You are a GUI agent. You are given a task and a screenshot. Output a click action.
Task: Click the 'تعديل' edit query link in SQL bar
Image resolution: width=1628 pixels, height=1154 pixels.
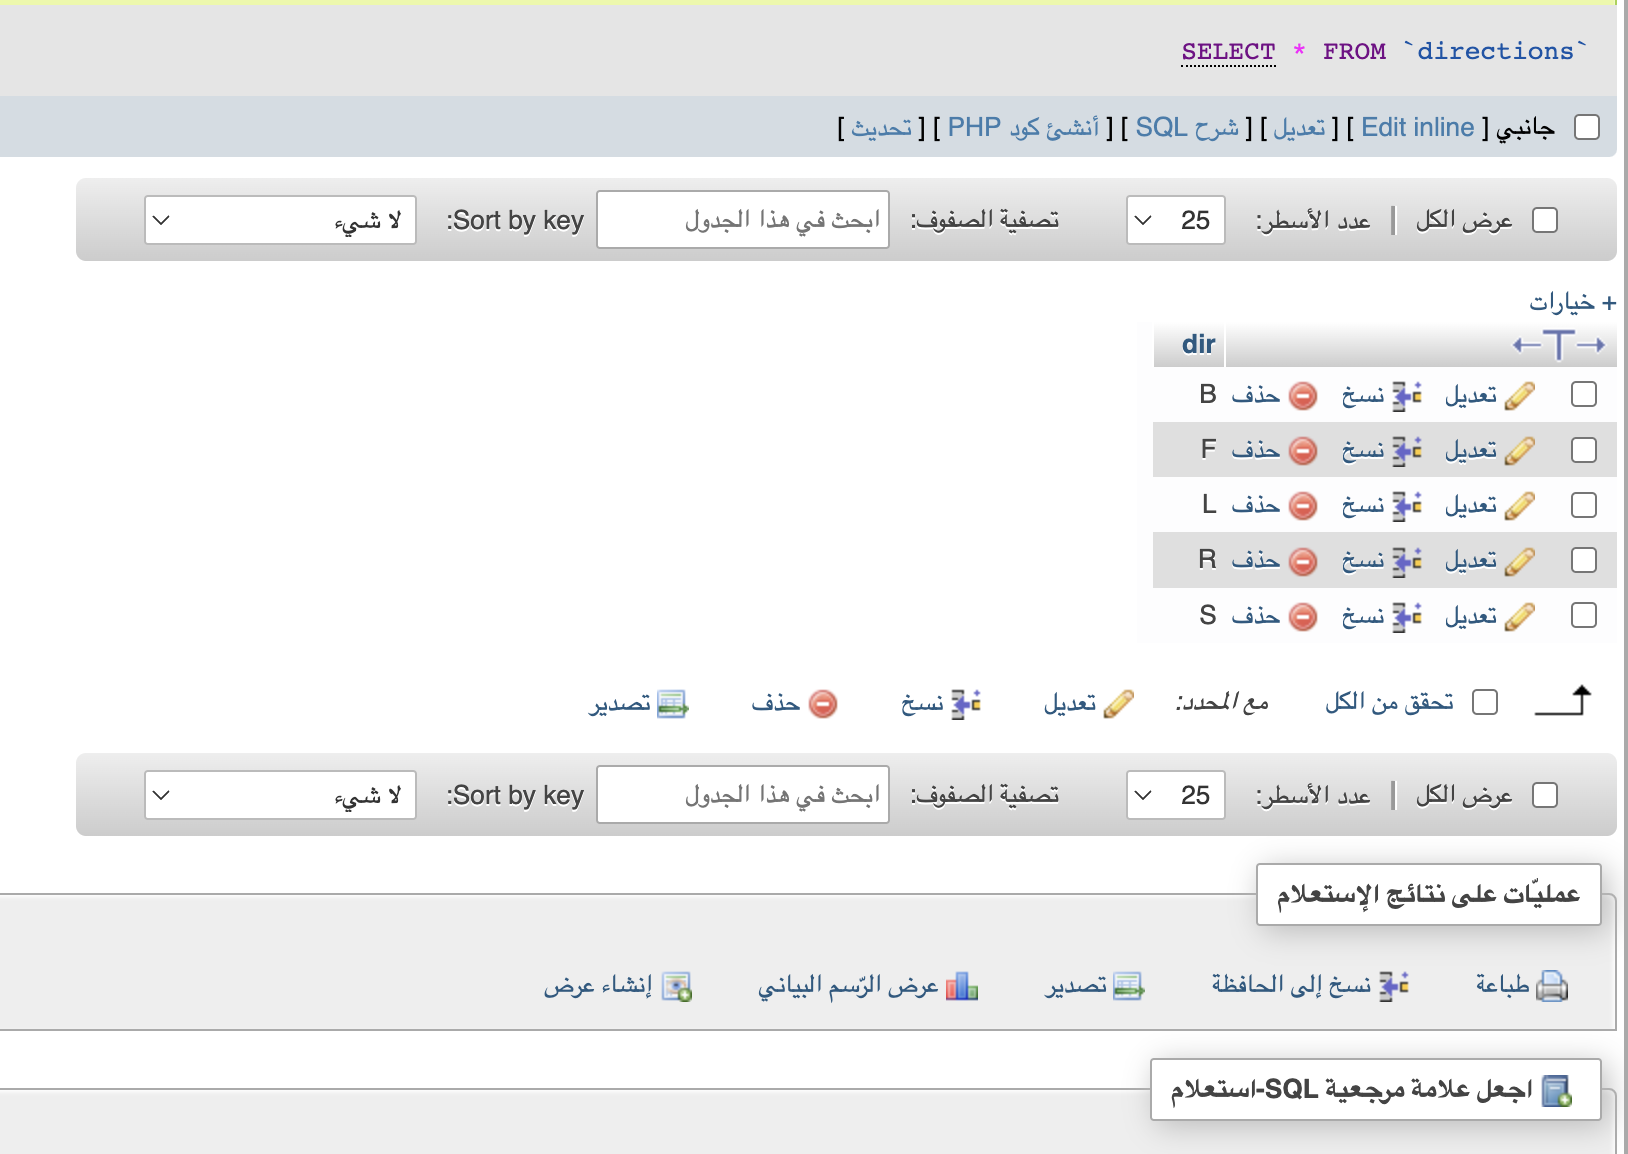pos(1299,128)
